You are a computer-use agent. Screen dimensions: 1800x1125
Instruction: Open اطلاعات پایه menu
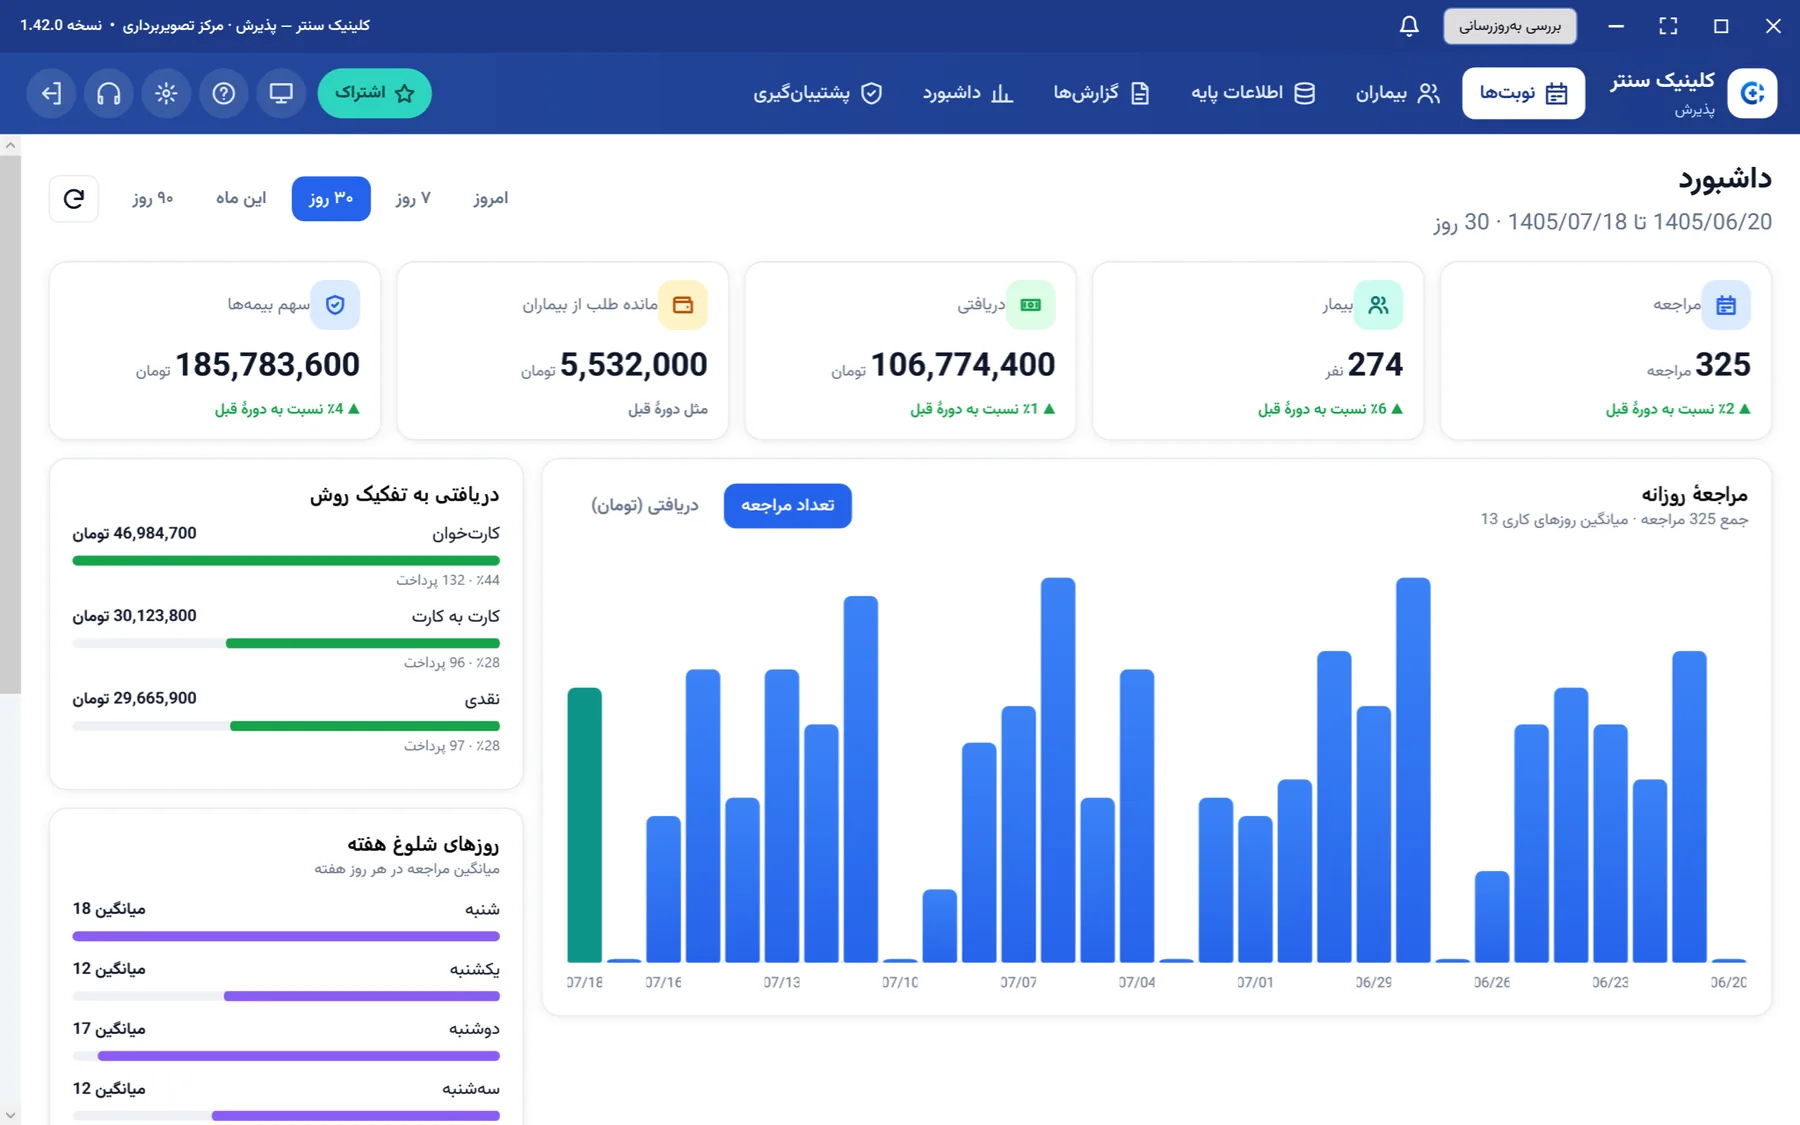pos(1253,93)
